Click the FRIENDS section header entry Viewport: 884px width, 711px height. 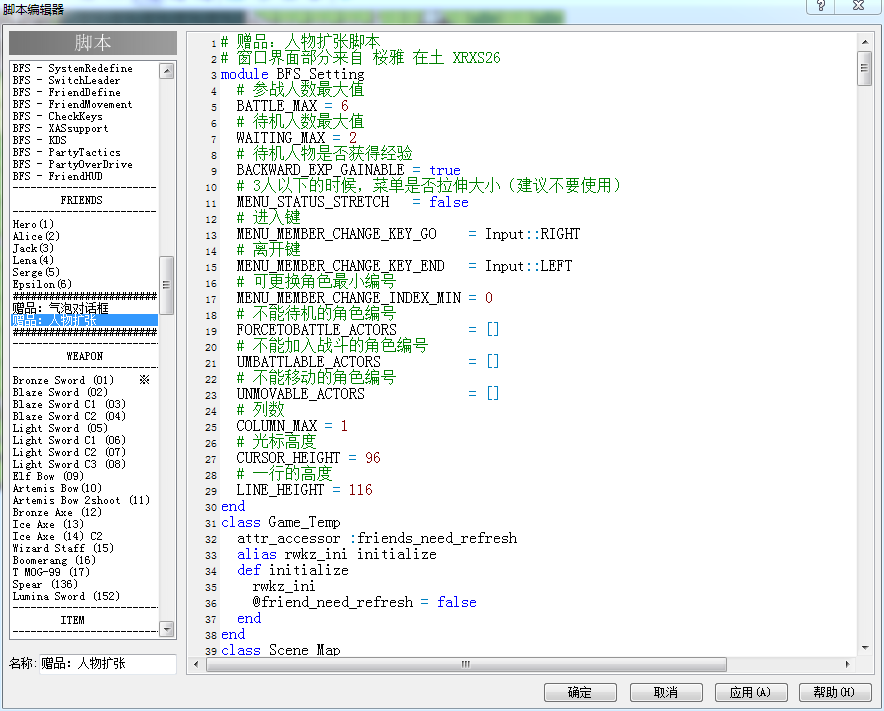(82, 201)
